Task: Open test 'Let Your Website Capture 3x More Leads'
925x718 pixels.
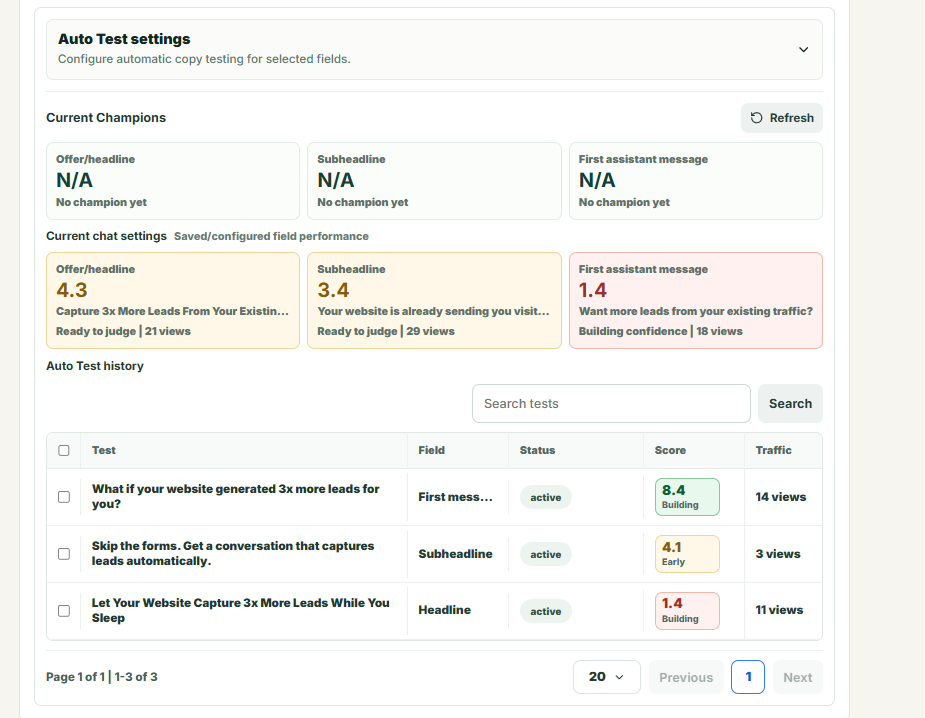Action: (240, 610)
